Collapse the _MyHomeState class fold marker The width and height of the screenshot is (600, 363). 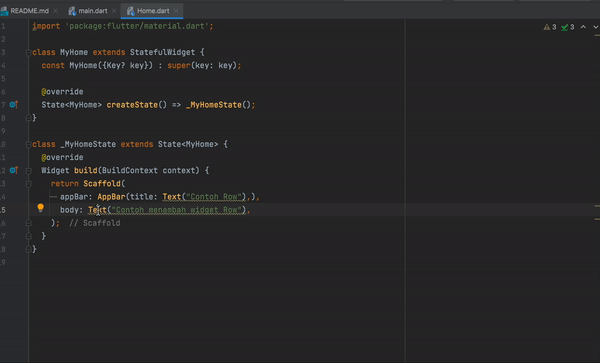(x=28, y=144)
